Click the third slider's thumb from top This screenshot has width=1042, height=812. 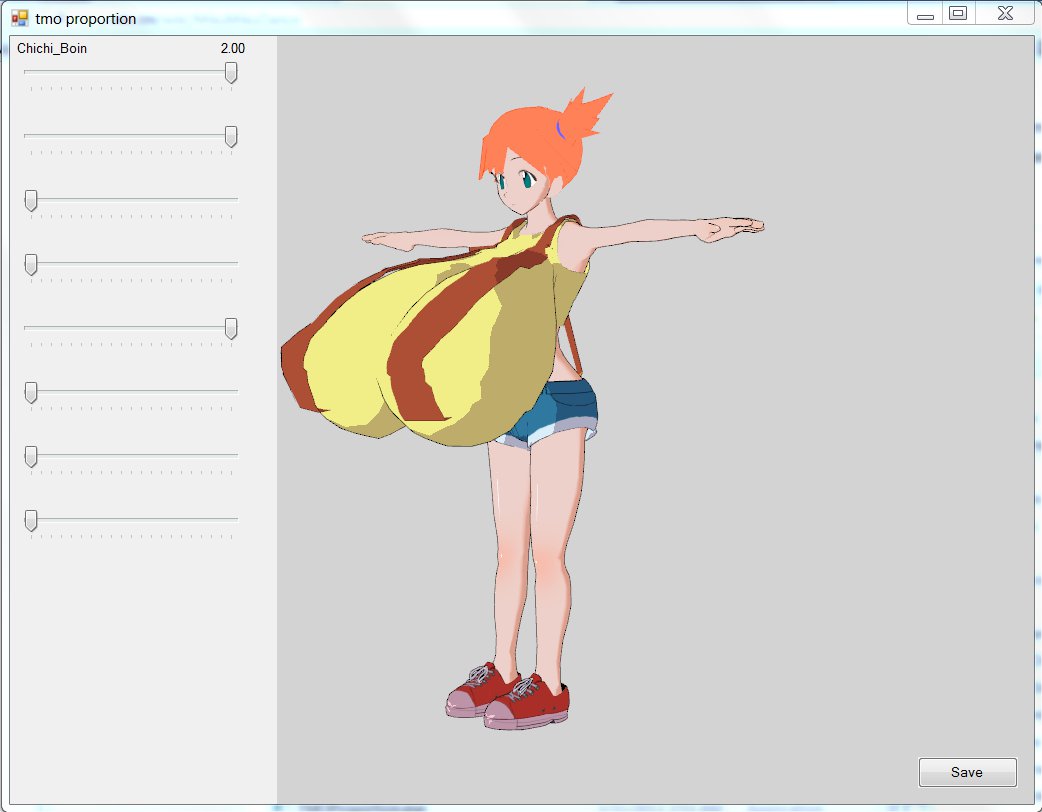pyautogui.click(x=31, y=201)
